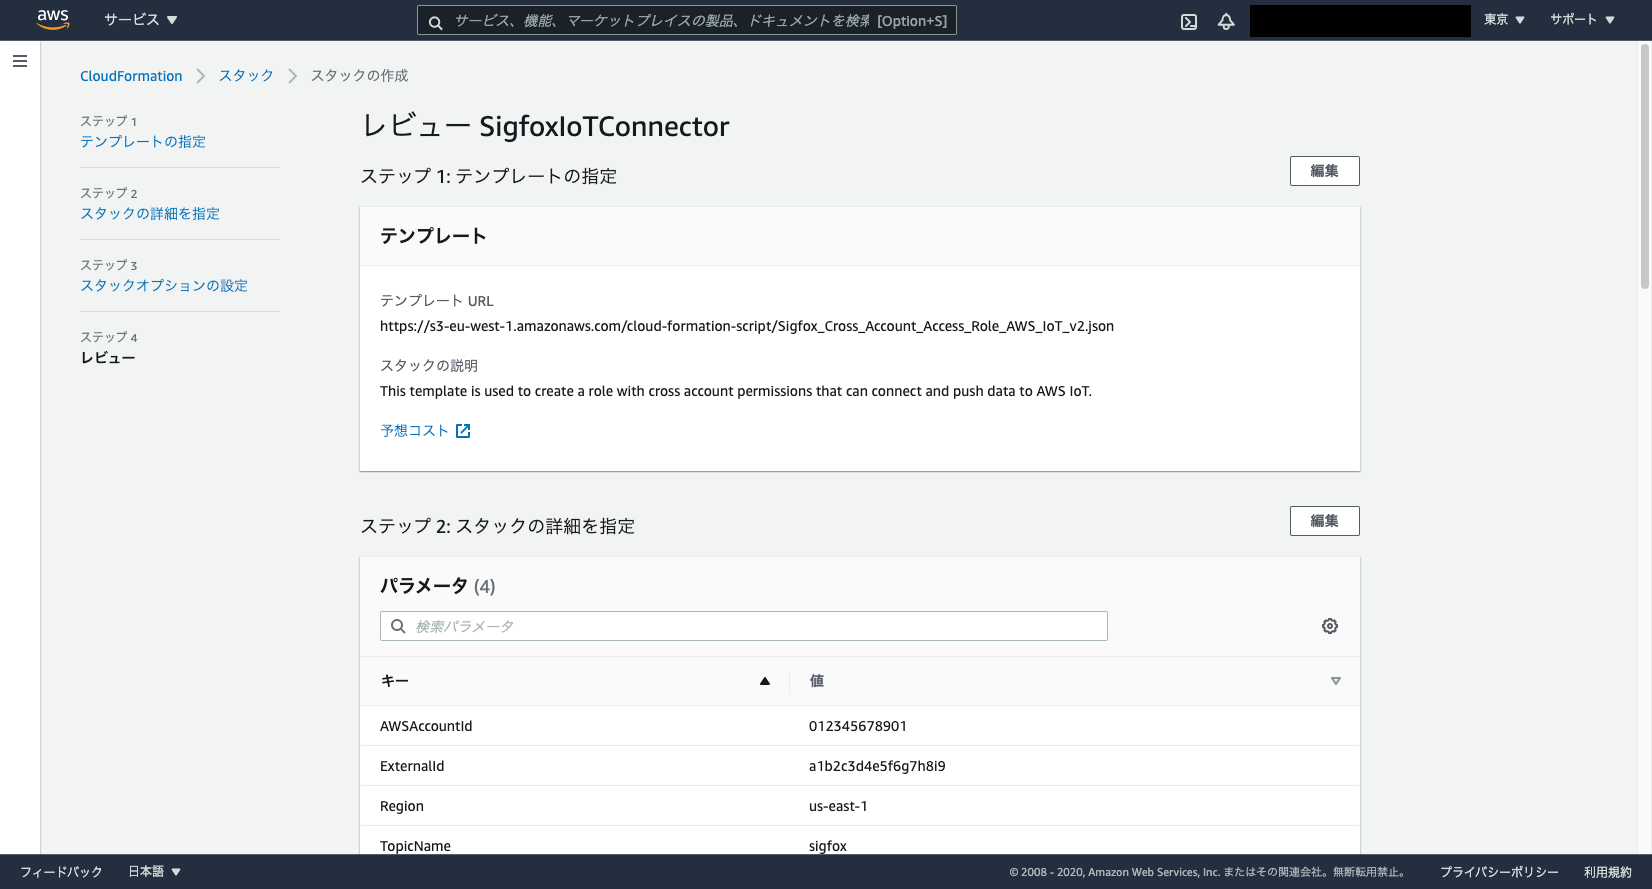This screenshot has width=1652, height=889.
Task: Select the ExternalId key cell
Action: (412, 766)
